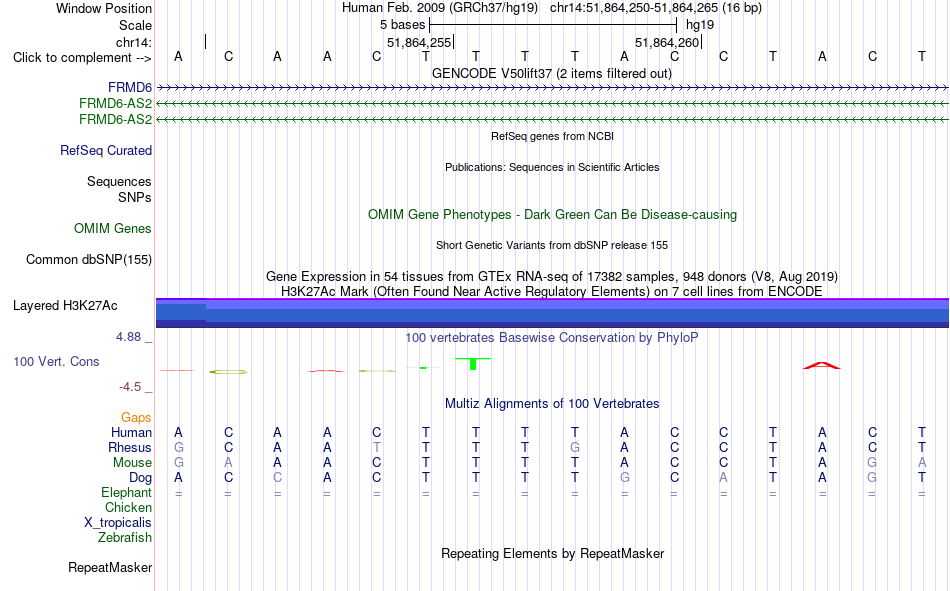The width and height of the screenshot is (950, 591).
Task: Click the Sequences track label
Action: tap(119, 182)
